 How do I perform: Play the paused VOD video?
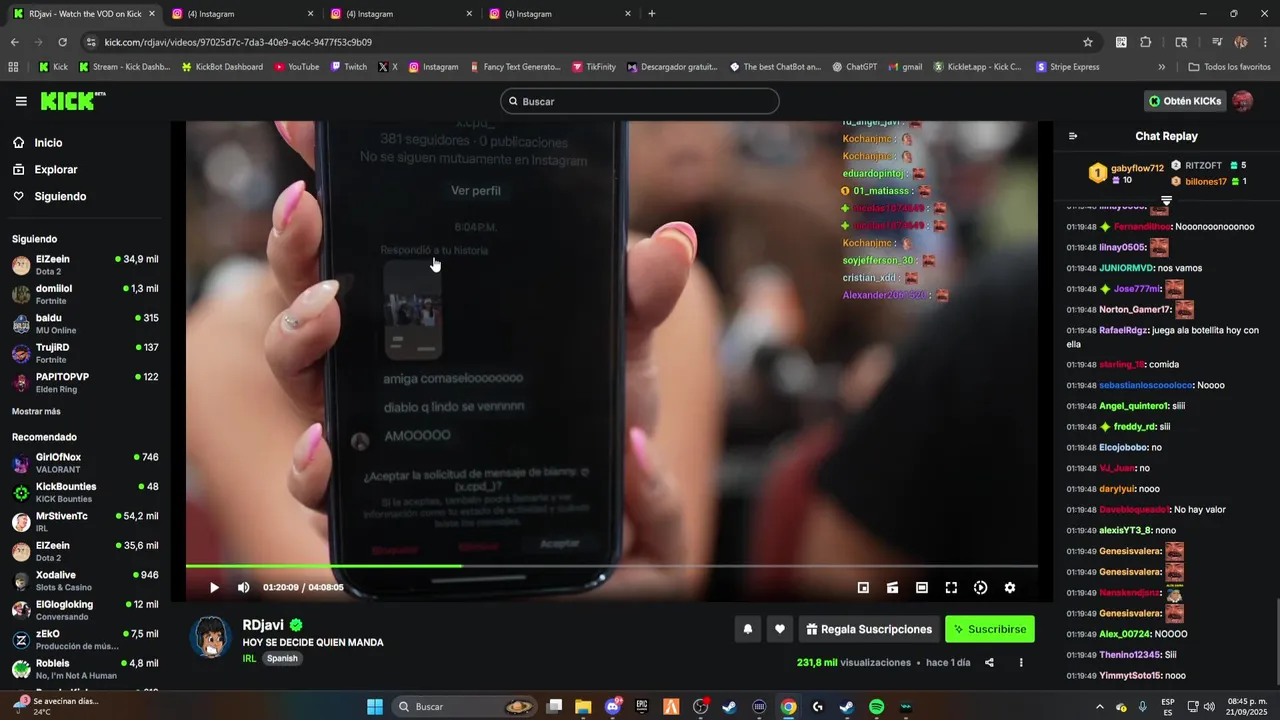(214, 588)
